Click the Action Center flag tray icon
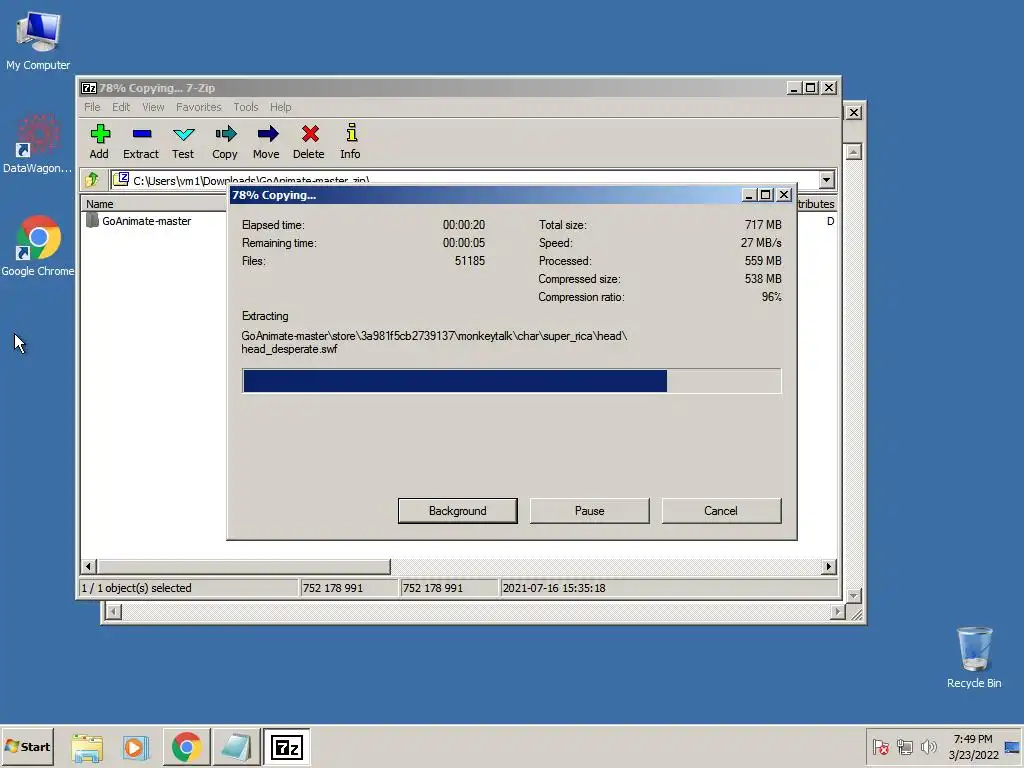This screenshot has height=768, width=1024. [x=880, y=747]
